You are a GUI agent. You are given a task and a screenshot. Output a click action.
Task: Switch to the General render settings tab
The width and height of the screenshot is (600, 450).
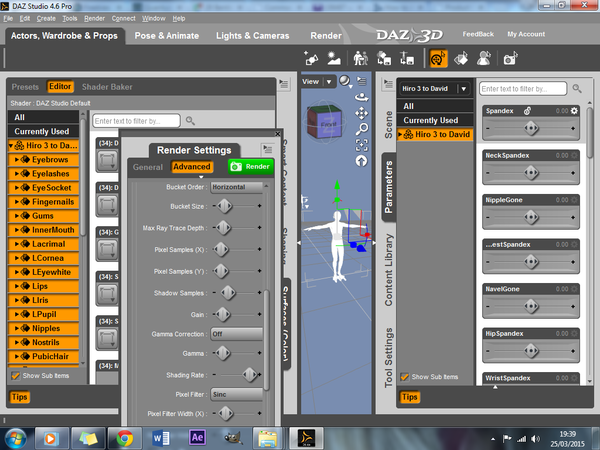pyautogui.click(x=148, y=167)
